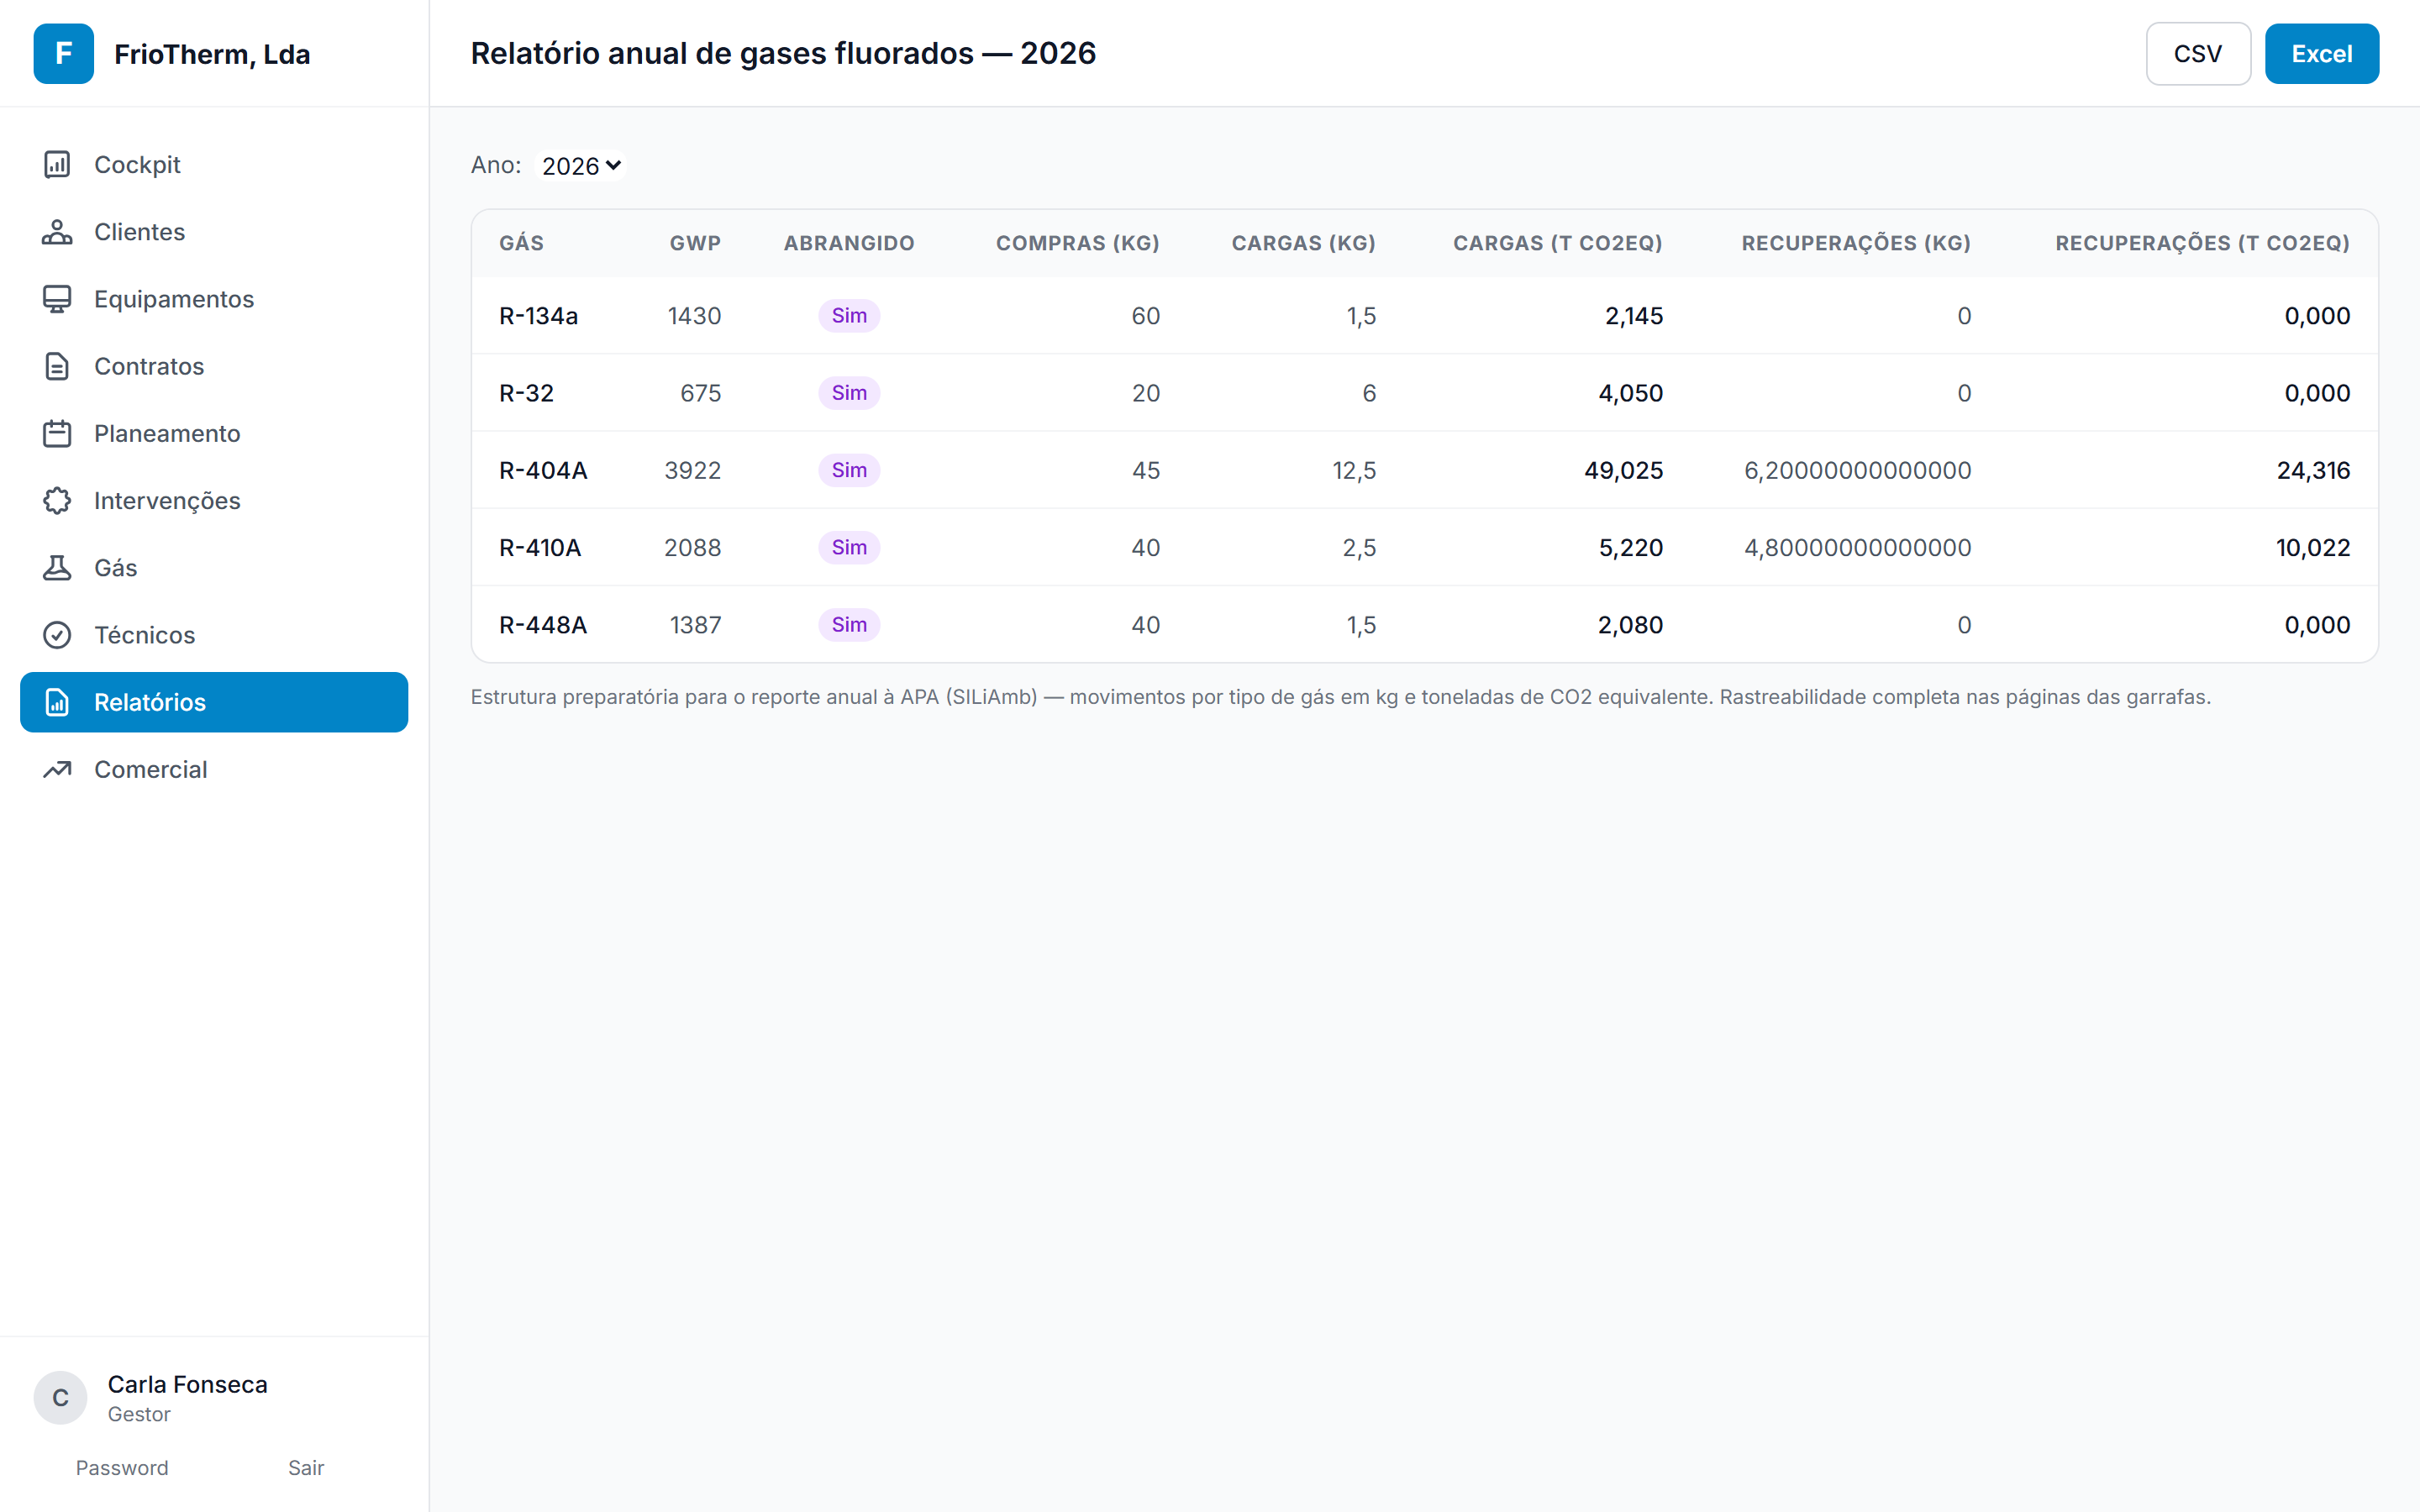Screen dimensions: 2420x1512
Task: Click the Sim badge in R-448A row
Action: tap(849, 625)
